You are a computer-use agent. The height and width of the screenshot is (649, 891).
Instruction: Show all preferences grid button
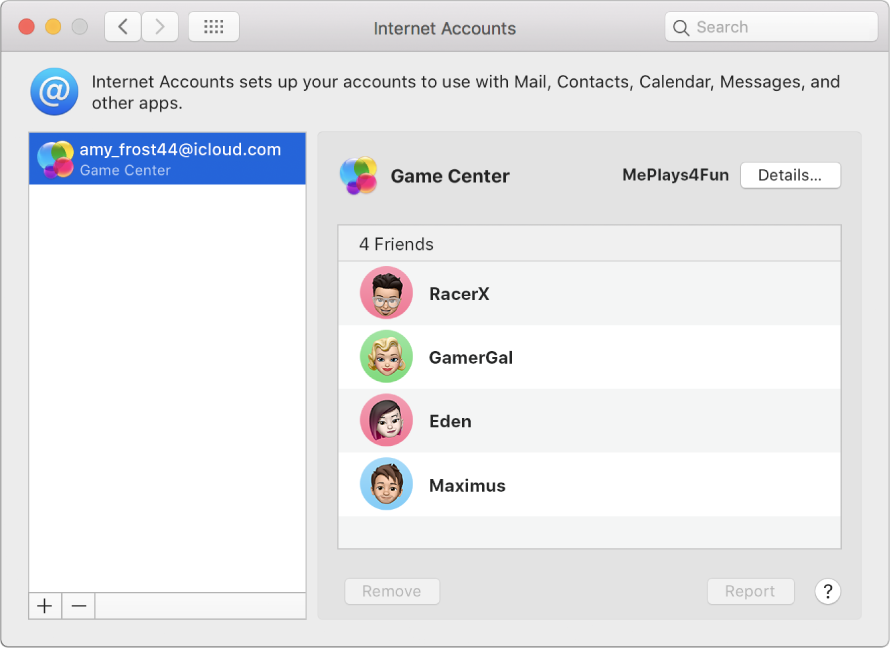pyautogui.click(x=214, y=27)
